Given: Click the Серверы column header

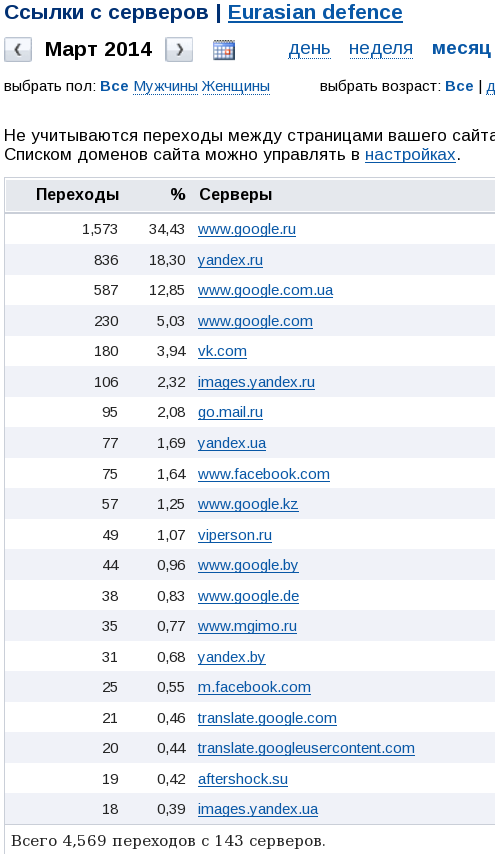Looking at the screenshot, I should [x=236, y=194].
